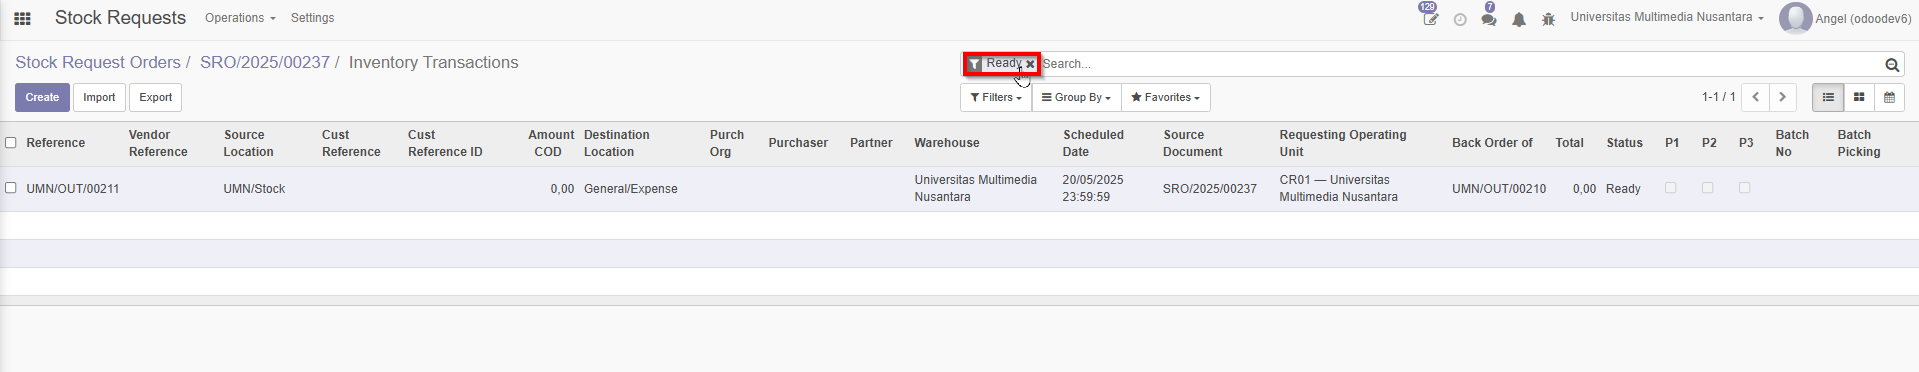Open the notification bell icon
This screenshot has width=1919, height=372.
click(1519, 19)
